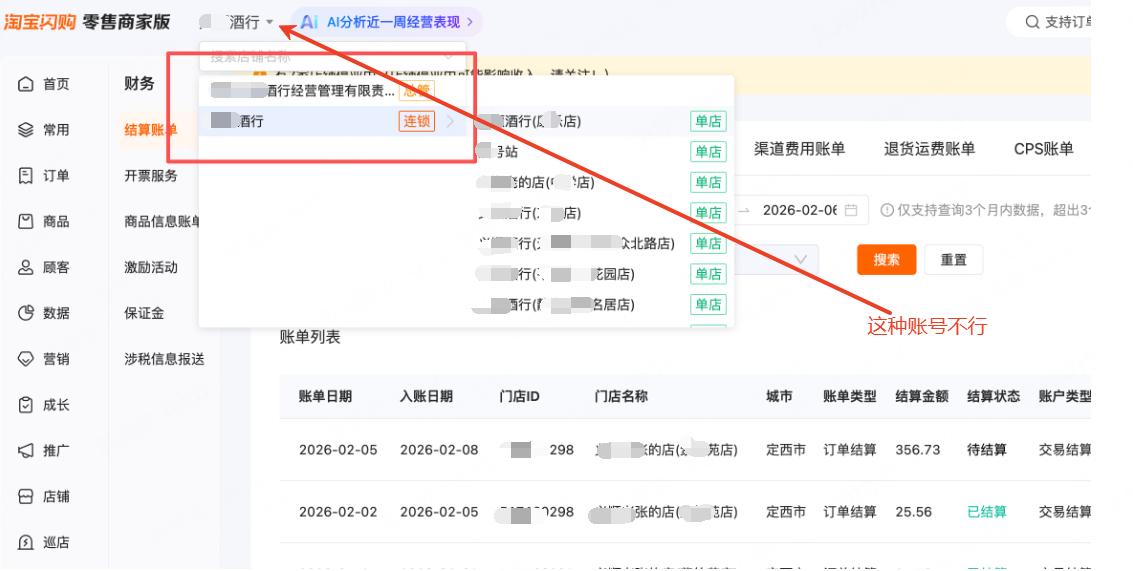Choose the store entry ending in 站
Viewport: 1133px width, 571px height.
(601, 152)
